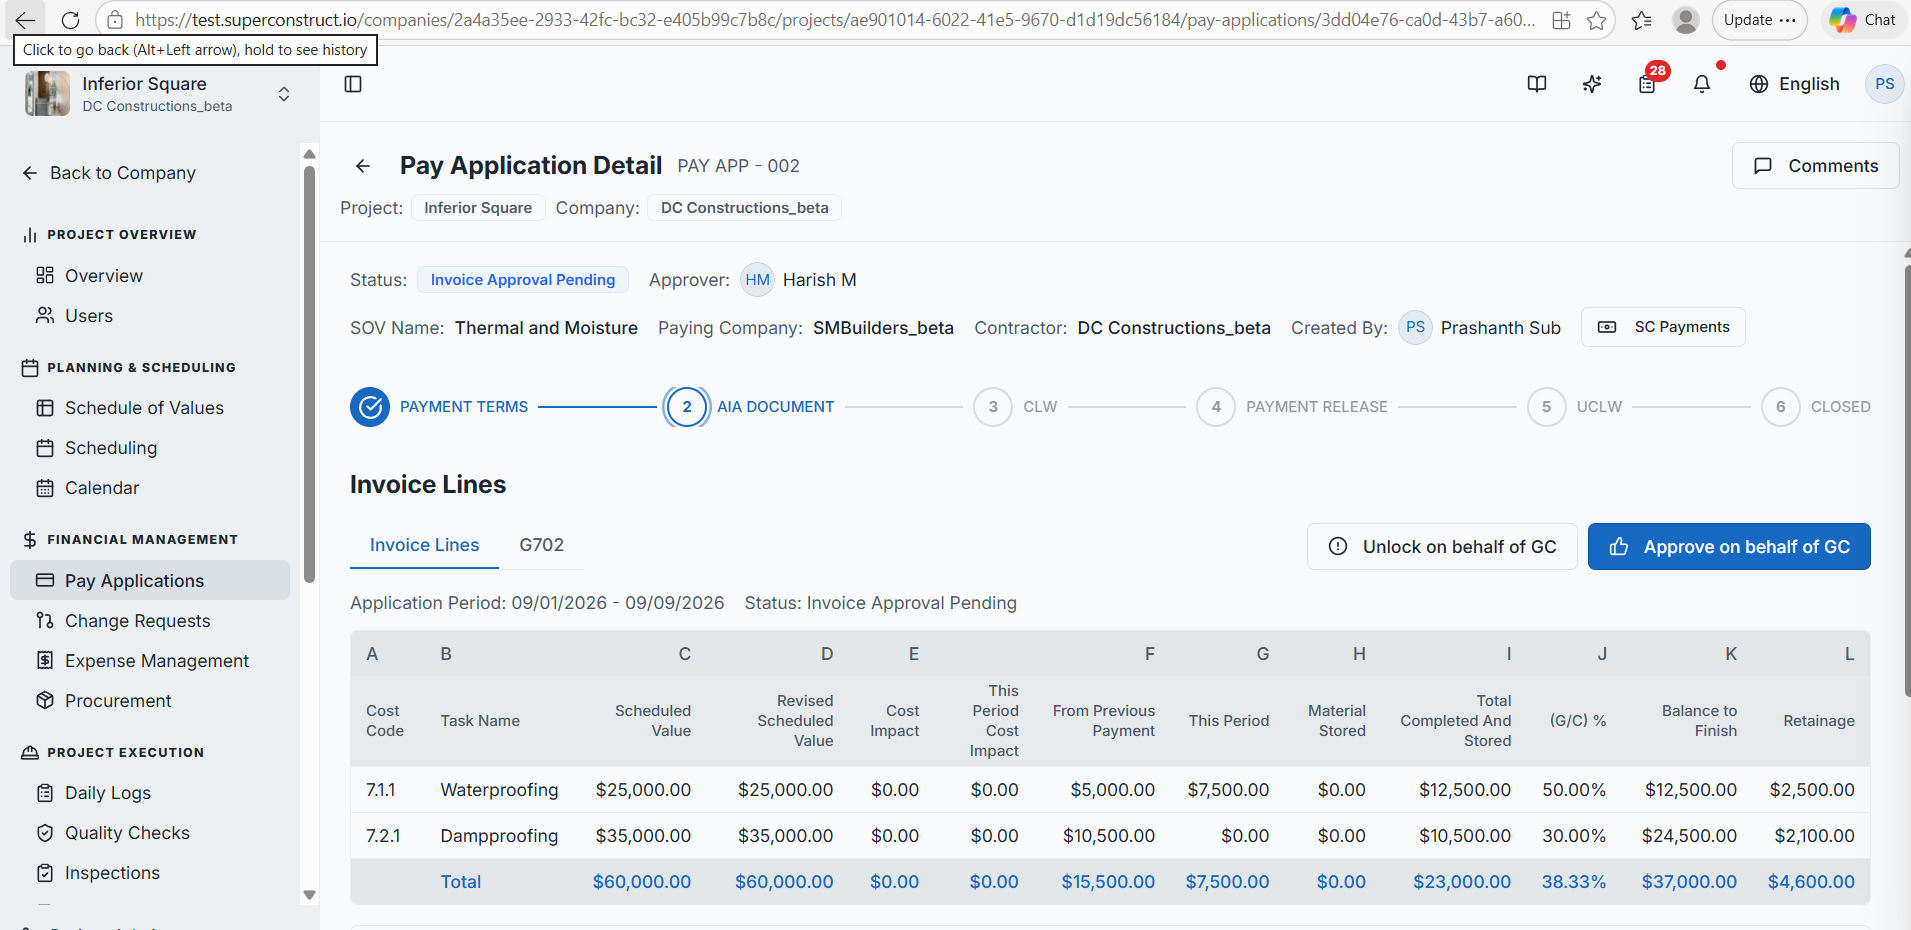Open browser Copilot Chat
Screen dimensions: 1911x930
click(x=1864, y=20)
